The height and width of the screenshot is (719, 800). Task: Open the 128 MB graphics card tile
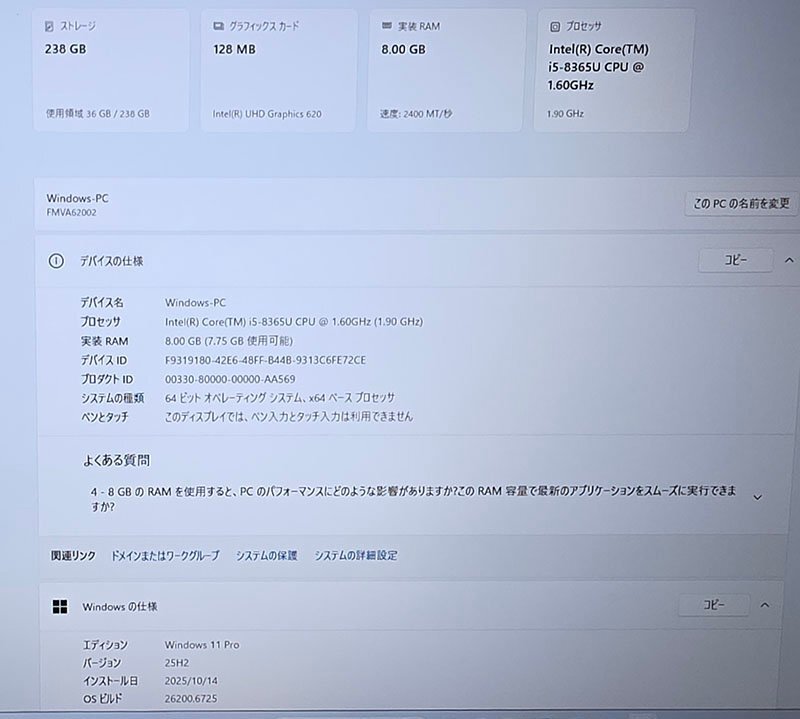(279, 71)
